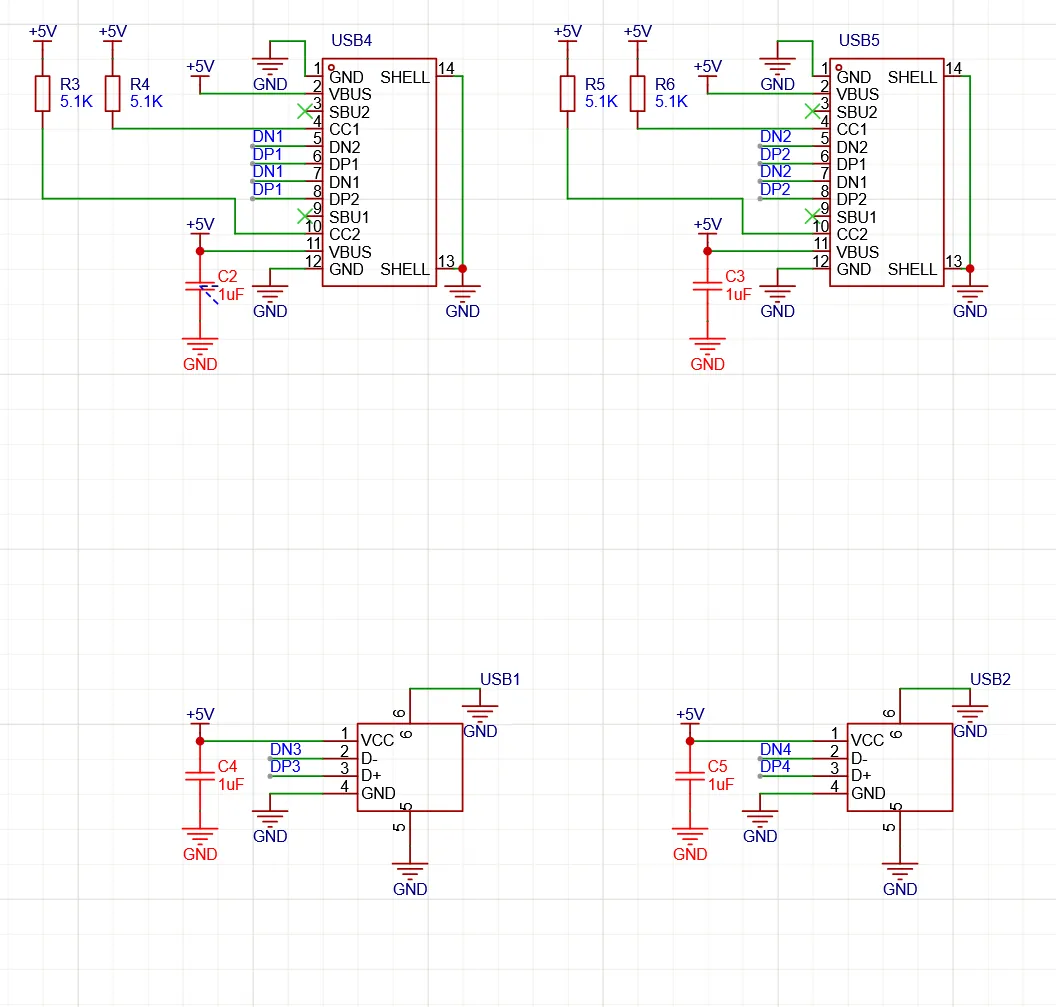Select the C3 designator text
Image resolution: width=1056 pixels, height=1007 pixels.
[735, 276]
